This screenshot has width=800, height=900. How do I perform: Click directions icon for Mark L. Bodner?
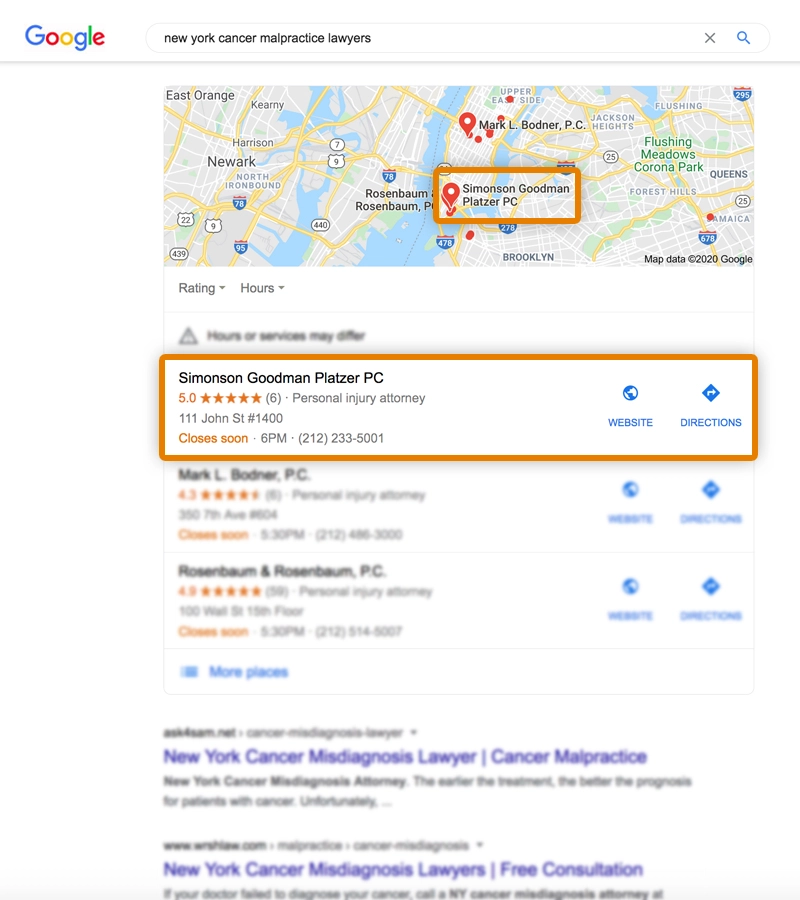point(710,490)
